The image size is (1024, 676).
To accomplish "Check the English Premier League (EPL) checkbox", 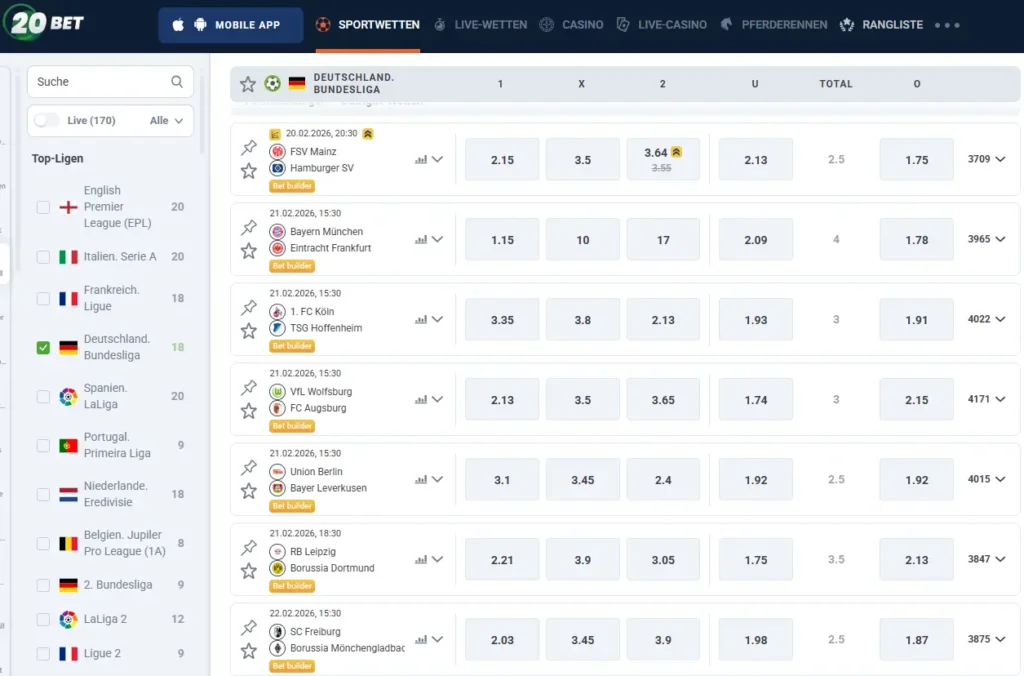I will click(43, 207).
